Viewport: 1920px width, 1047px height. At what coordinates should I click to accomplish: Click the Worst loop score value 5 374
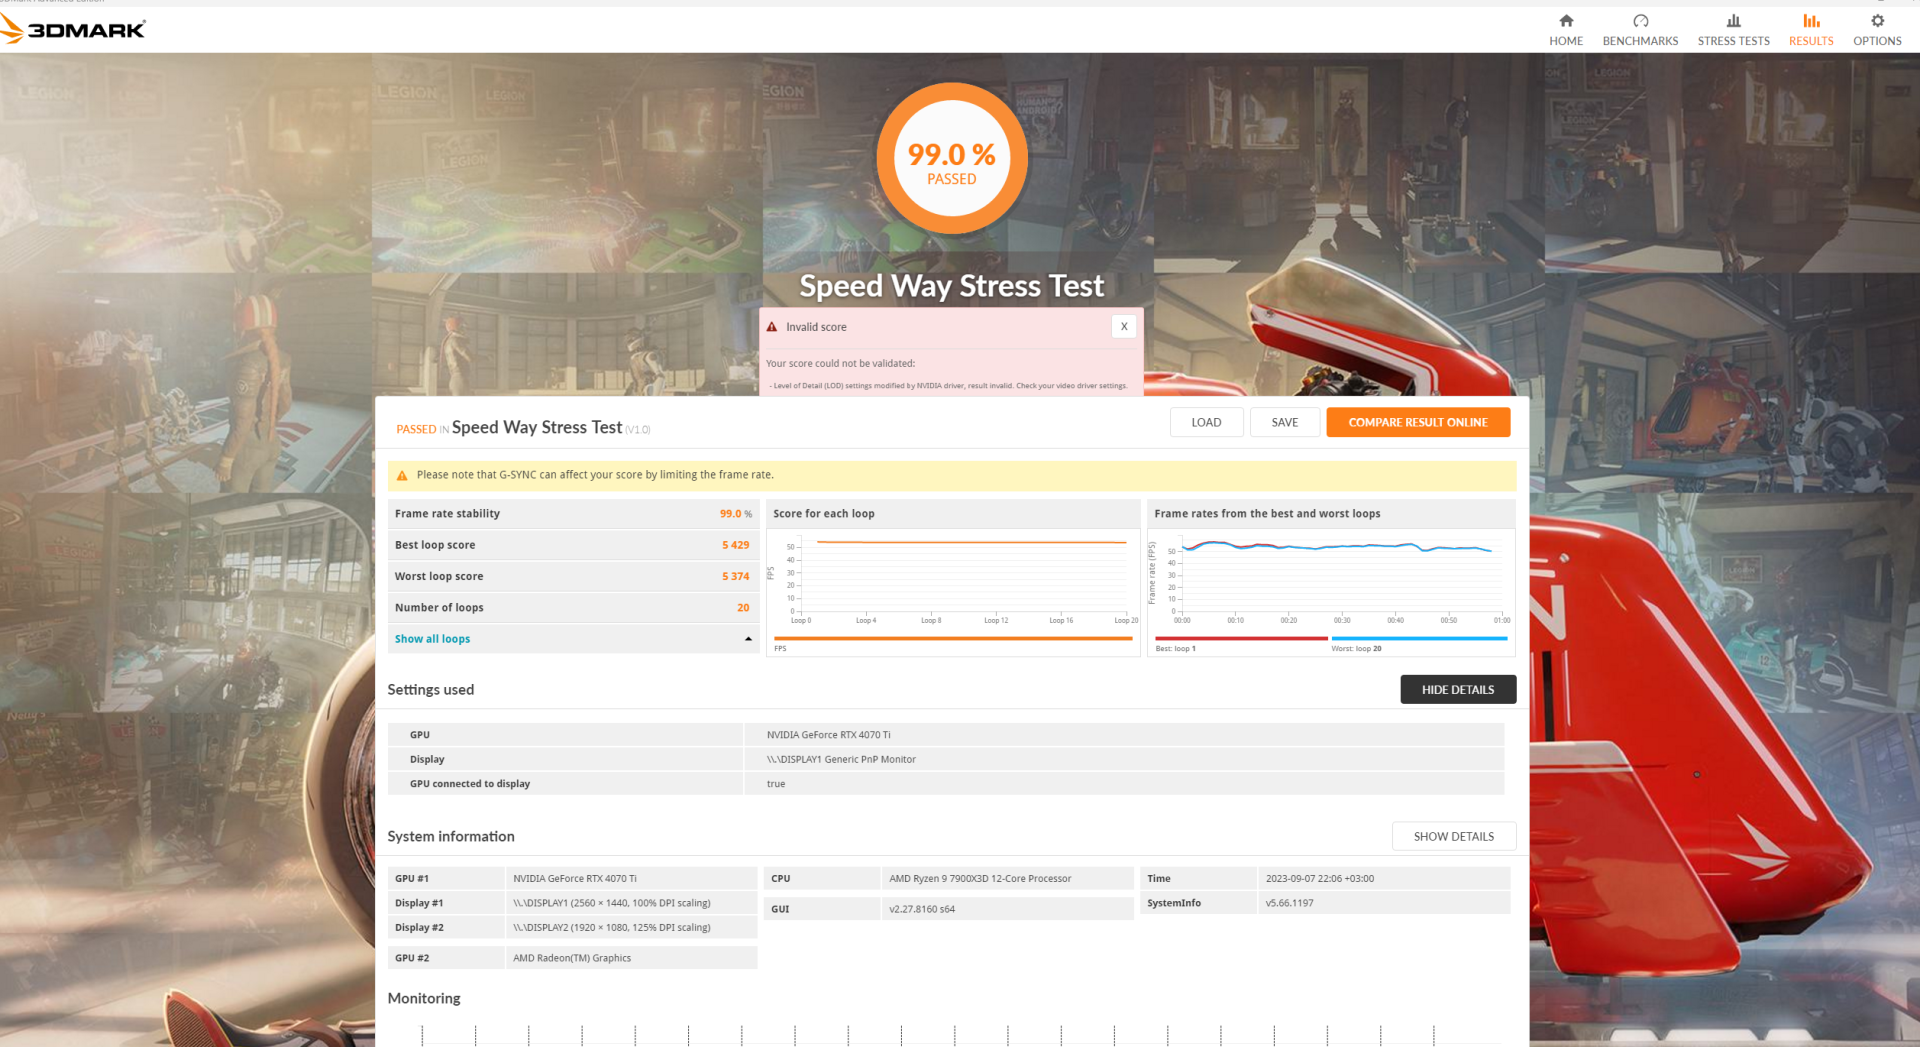(x=735, y=576)
